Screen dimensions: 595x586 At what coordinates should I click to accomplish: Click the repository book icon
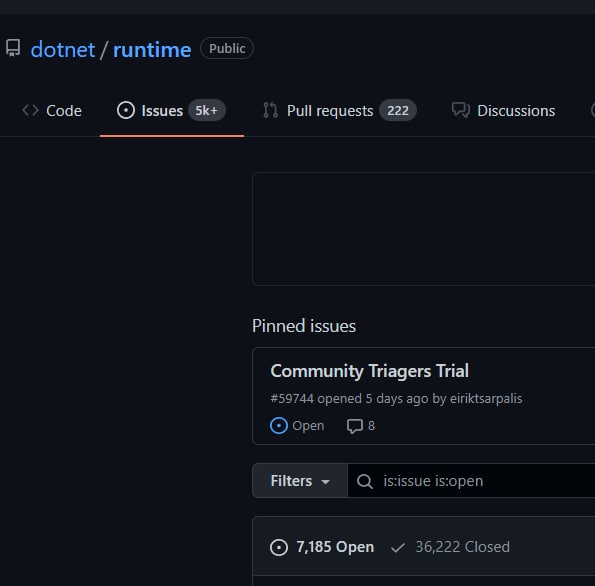click(13, 48)
